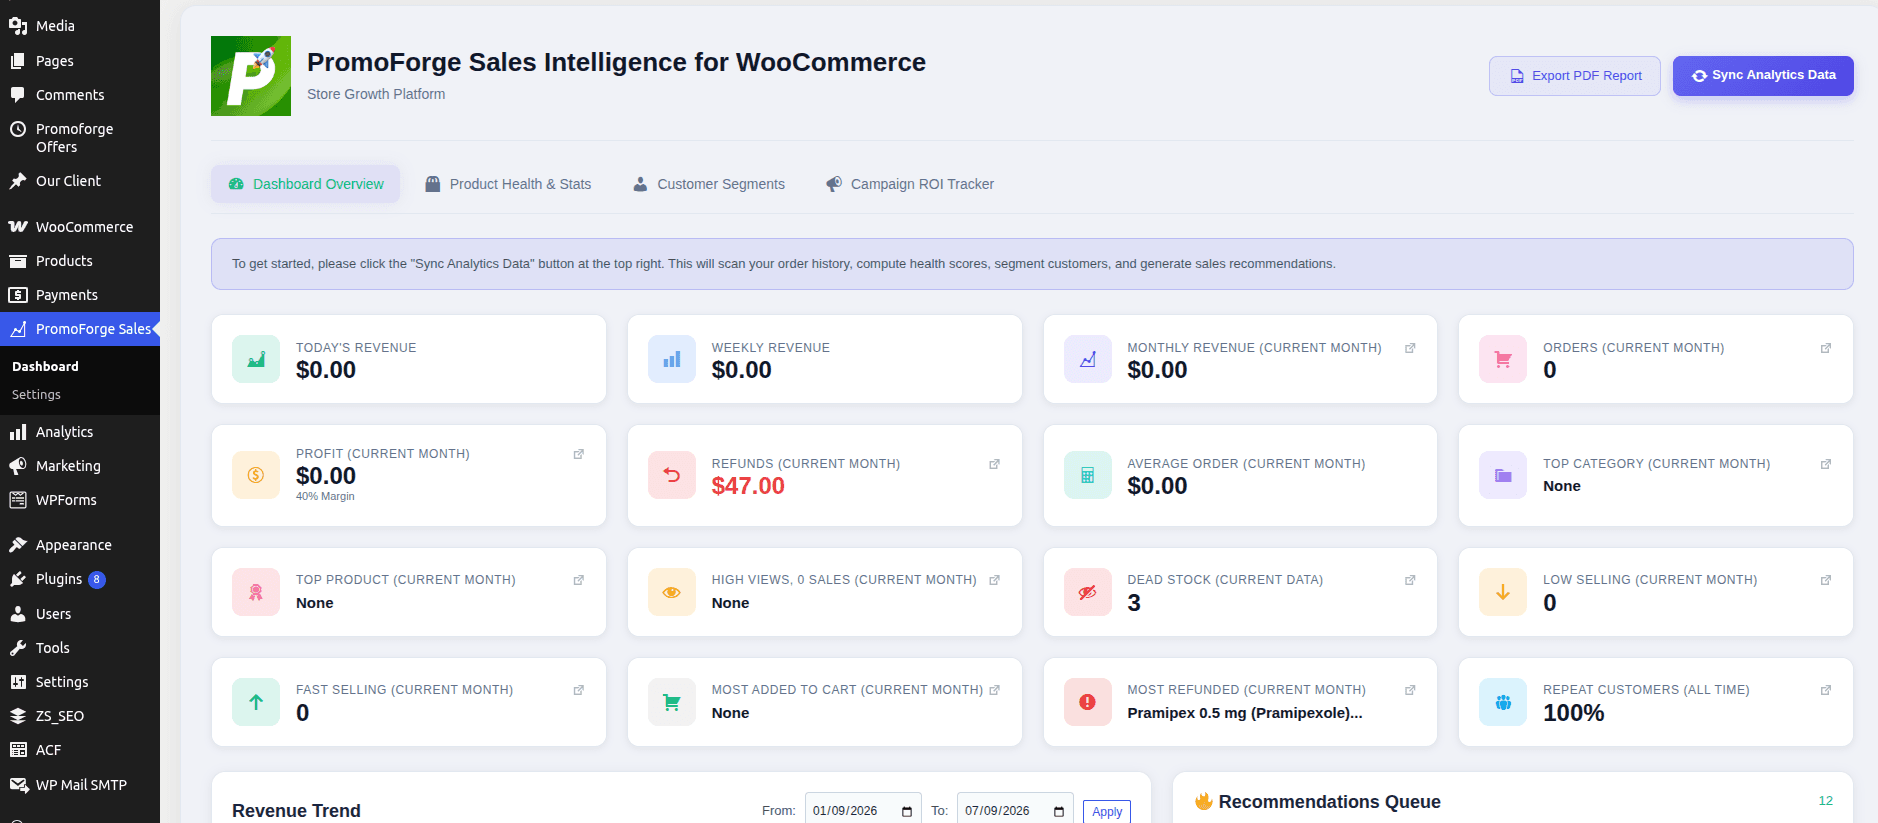Open Profit card external link icon

tap(579, 454)
